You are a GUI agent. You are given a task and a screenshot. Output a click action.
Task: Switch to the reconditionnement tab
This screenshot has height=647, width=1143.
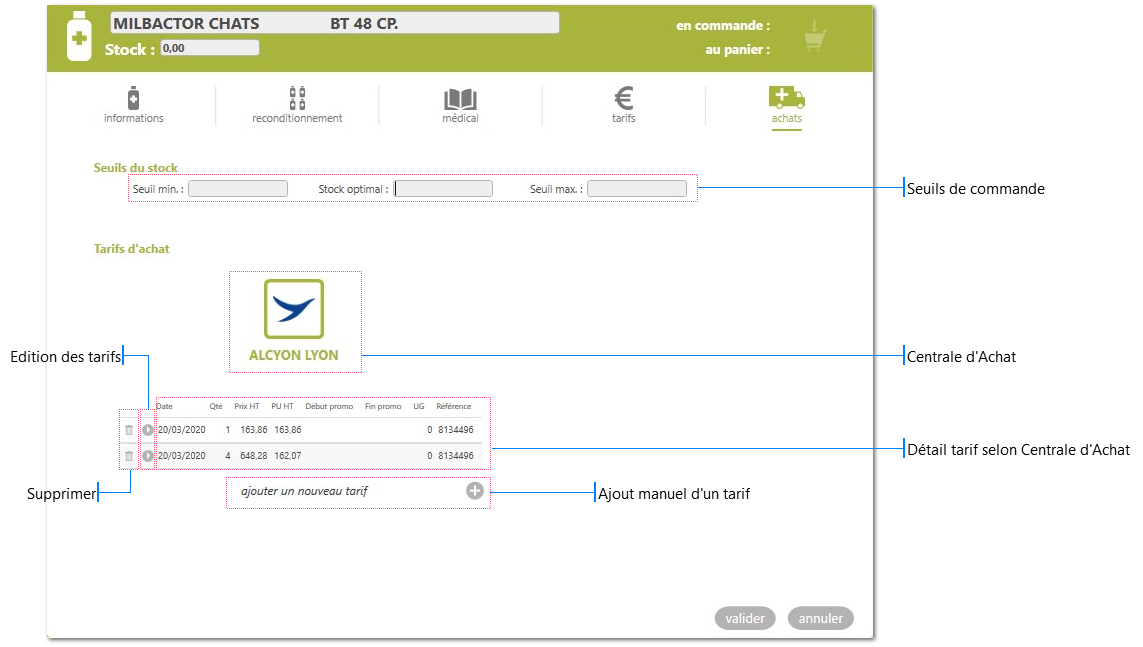(x=297, y=106)
